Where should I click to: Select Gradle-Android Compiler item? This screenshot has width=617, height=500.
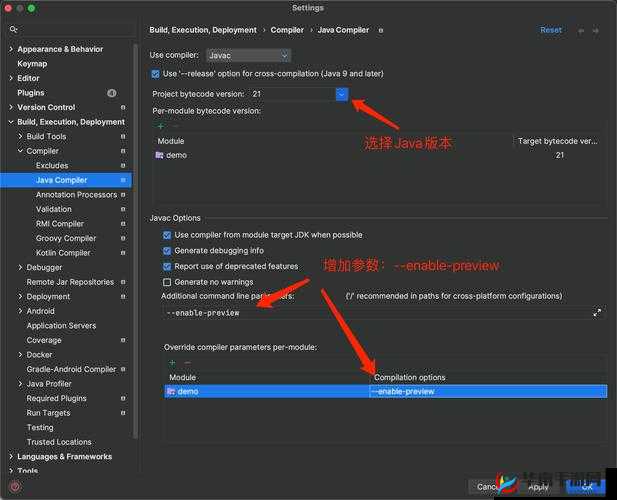71,369
